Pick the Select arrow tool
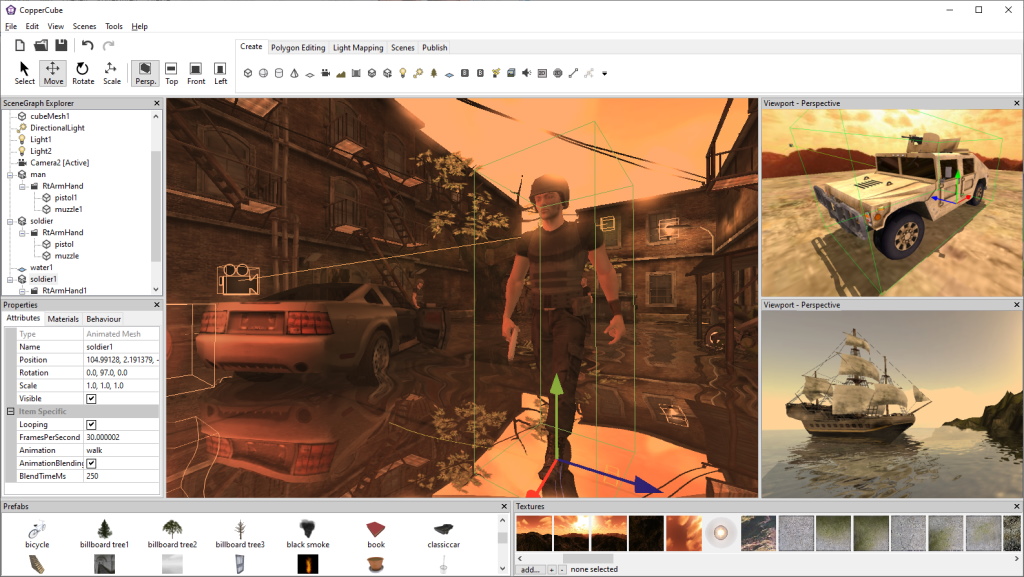 coord(24,72)
